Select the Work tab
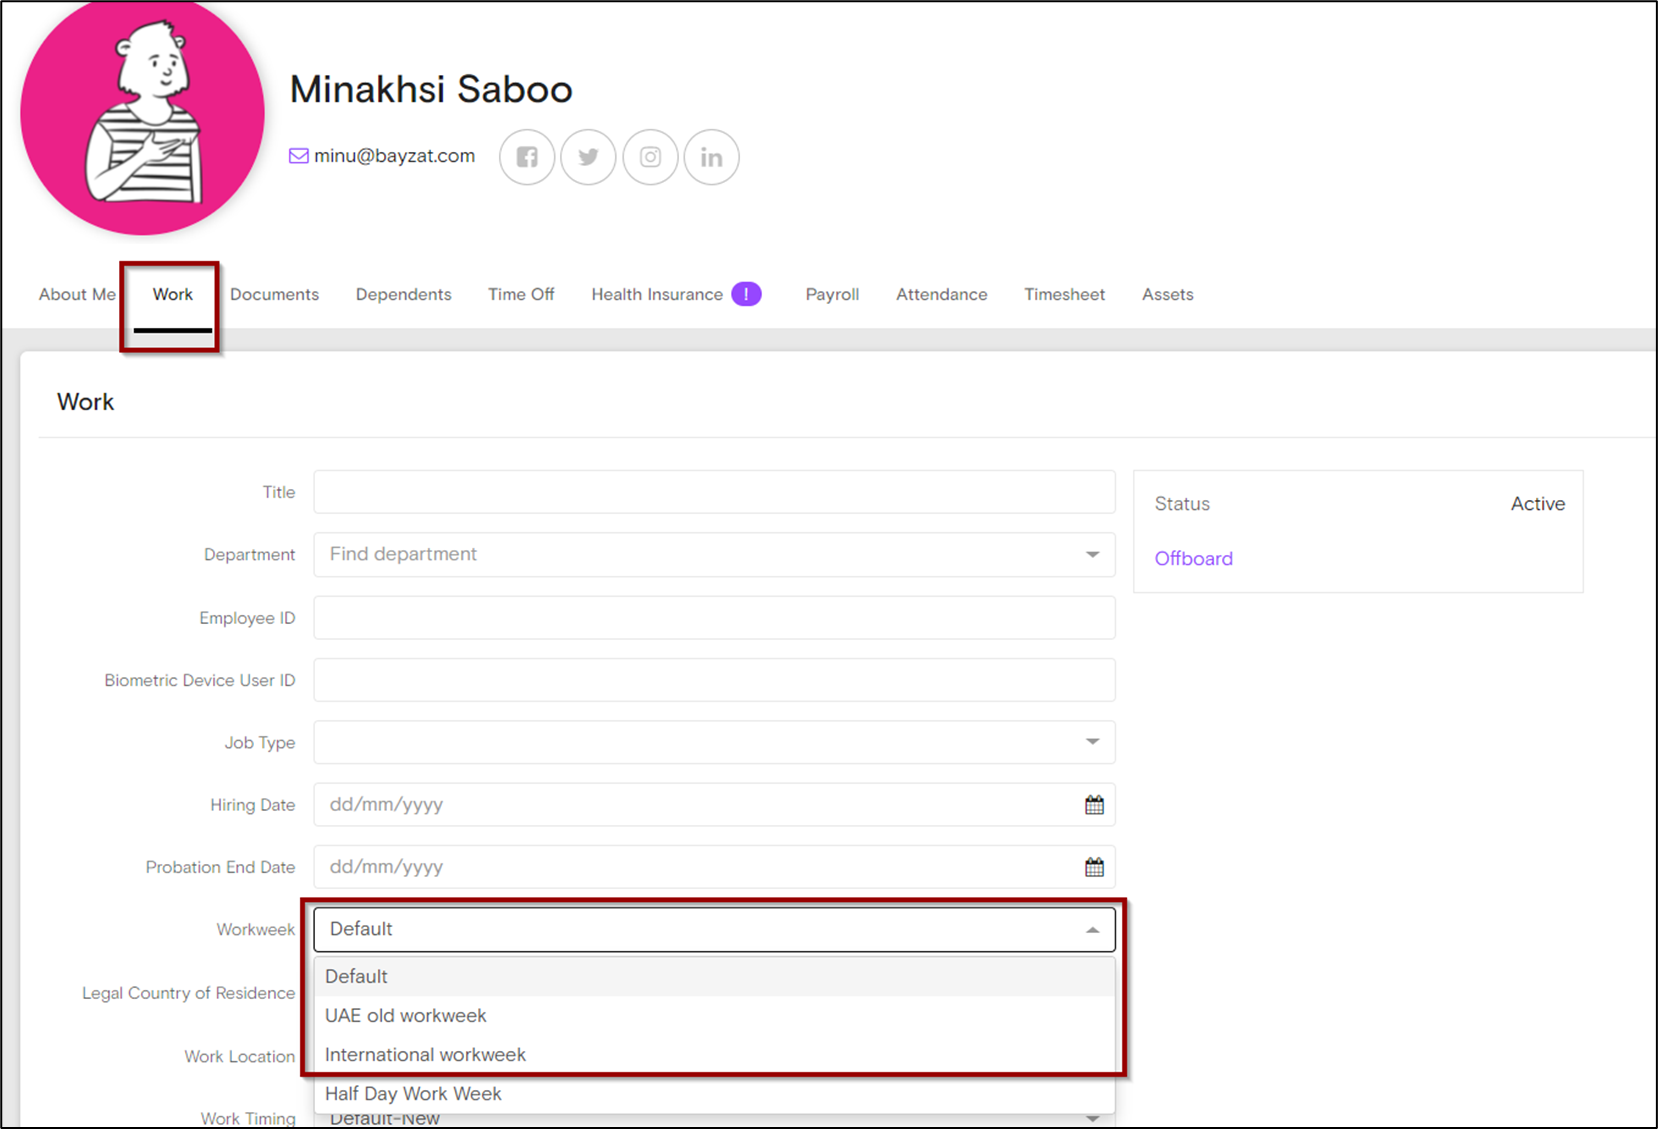 [172, 294]
